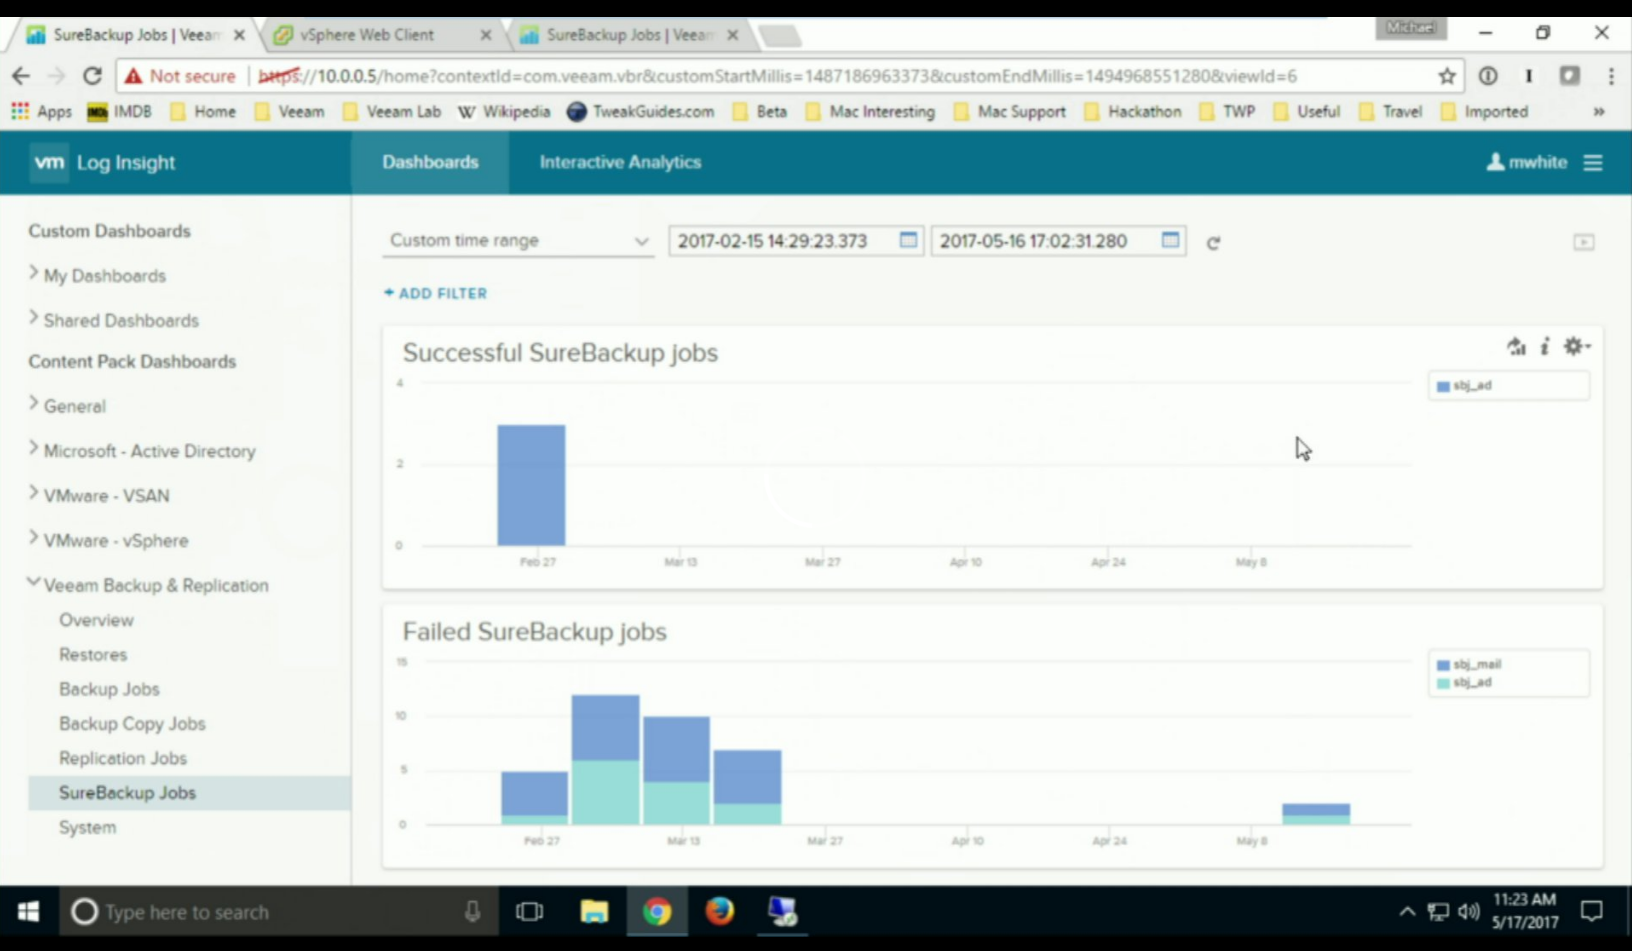Select the SureBackup Jobs dashboard
The width and height of the screenshot is (1632, 951).
click(x=189, y=793)
